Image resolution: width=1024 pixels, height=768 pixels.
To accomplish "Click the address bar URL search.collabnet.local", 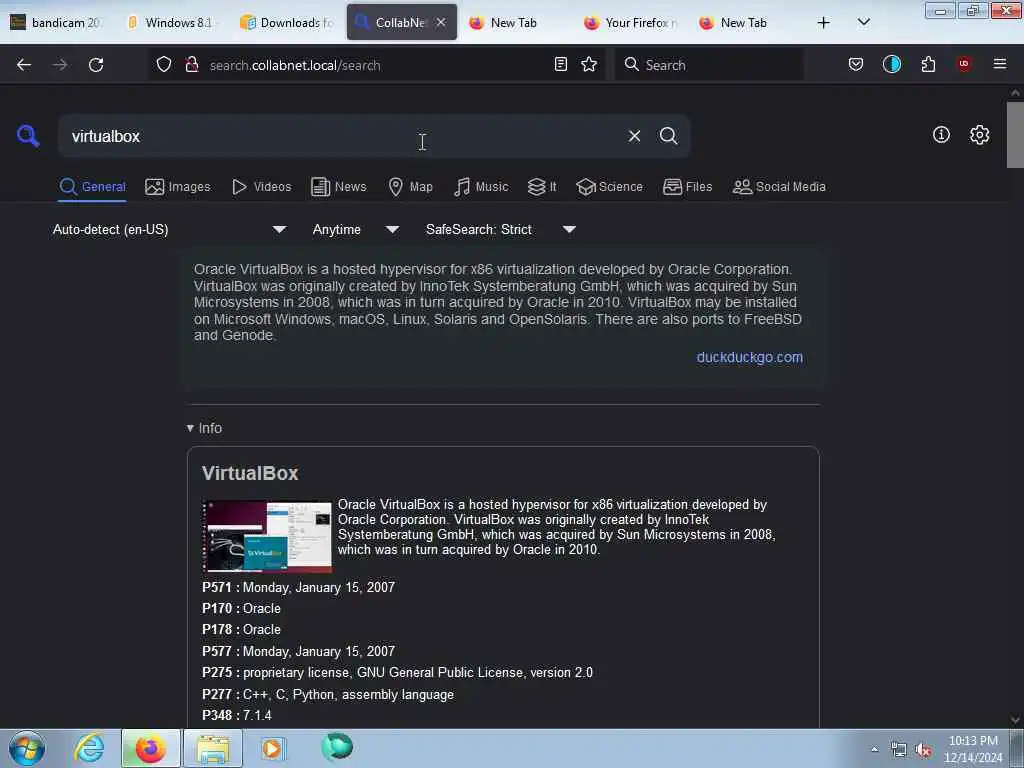I will 295,65.
